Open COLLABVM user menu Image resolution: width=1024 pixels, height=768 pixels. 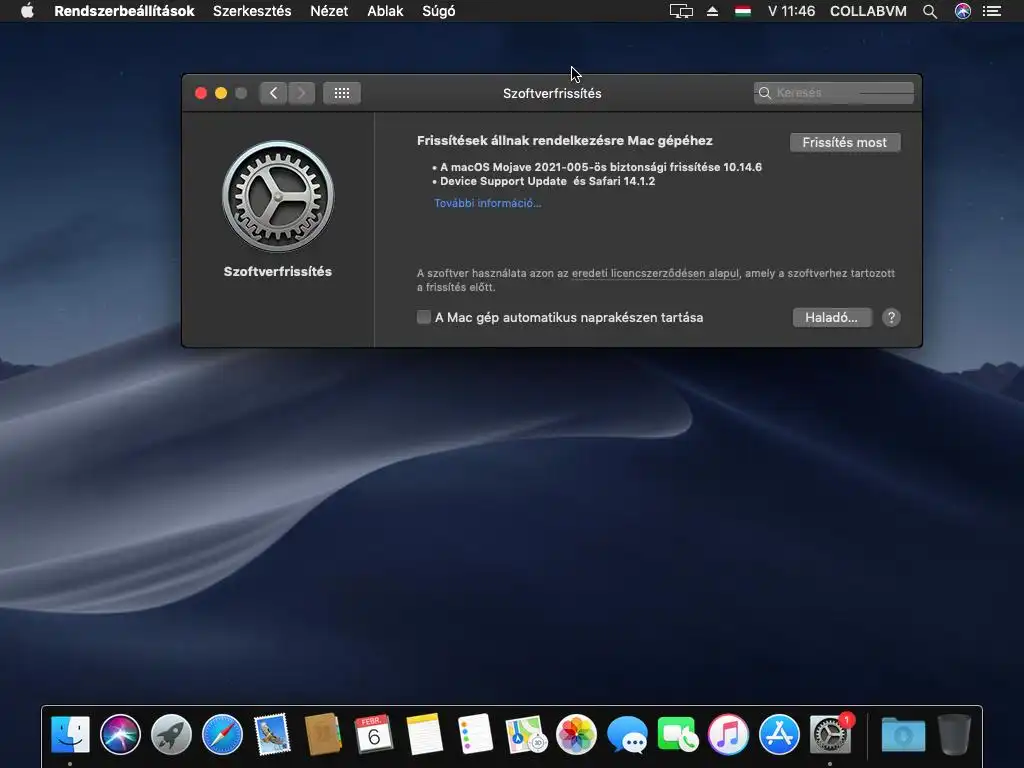click(868, 11)
